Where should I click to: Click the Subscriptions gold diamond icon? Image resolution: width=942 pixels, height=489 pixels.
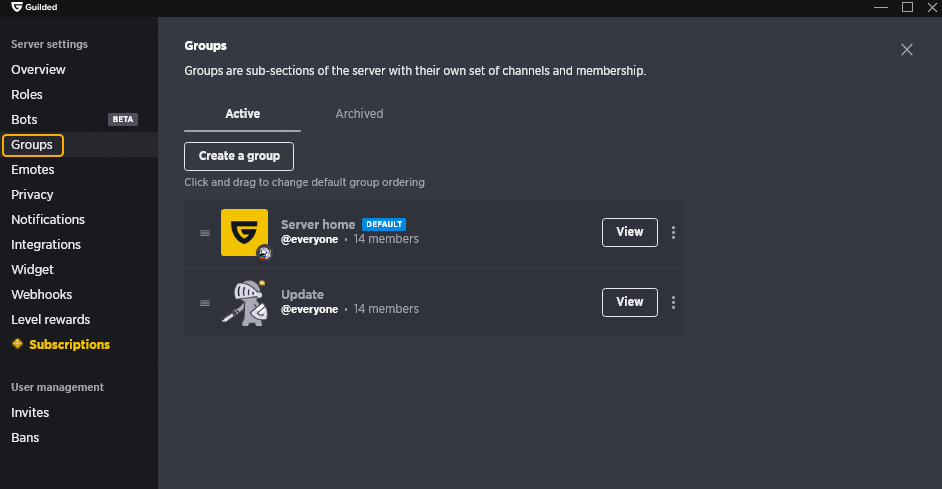click(17, 344)
